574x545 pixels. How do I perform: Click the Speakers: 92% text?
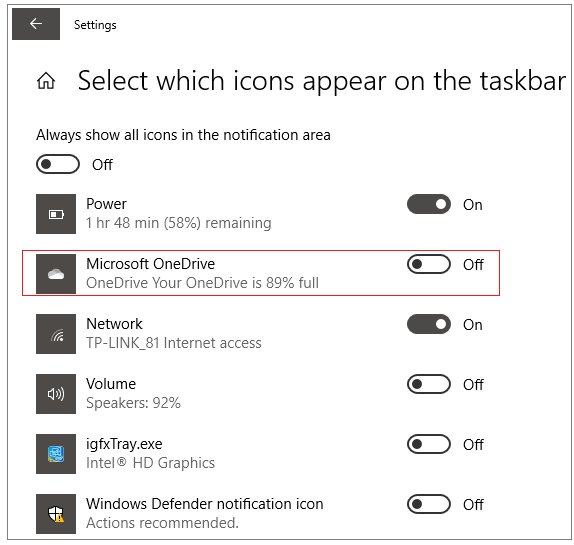click(133, 403)
